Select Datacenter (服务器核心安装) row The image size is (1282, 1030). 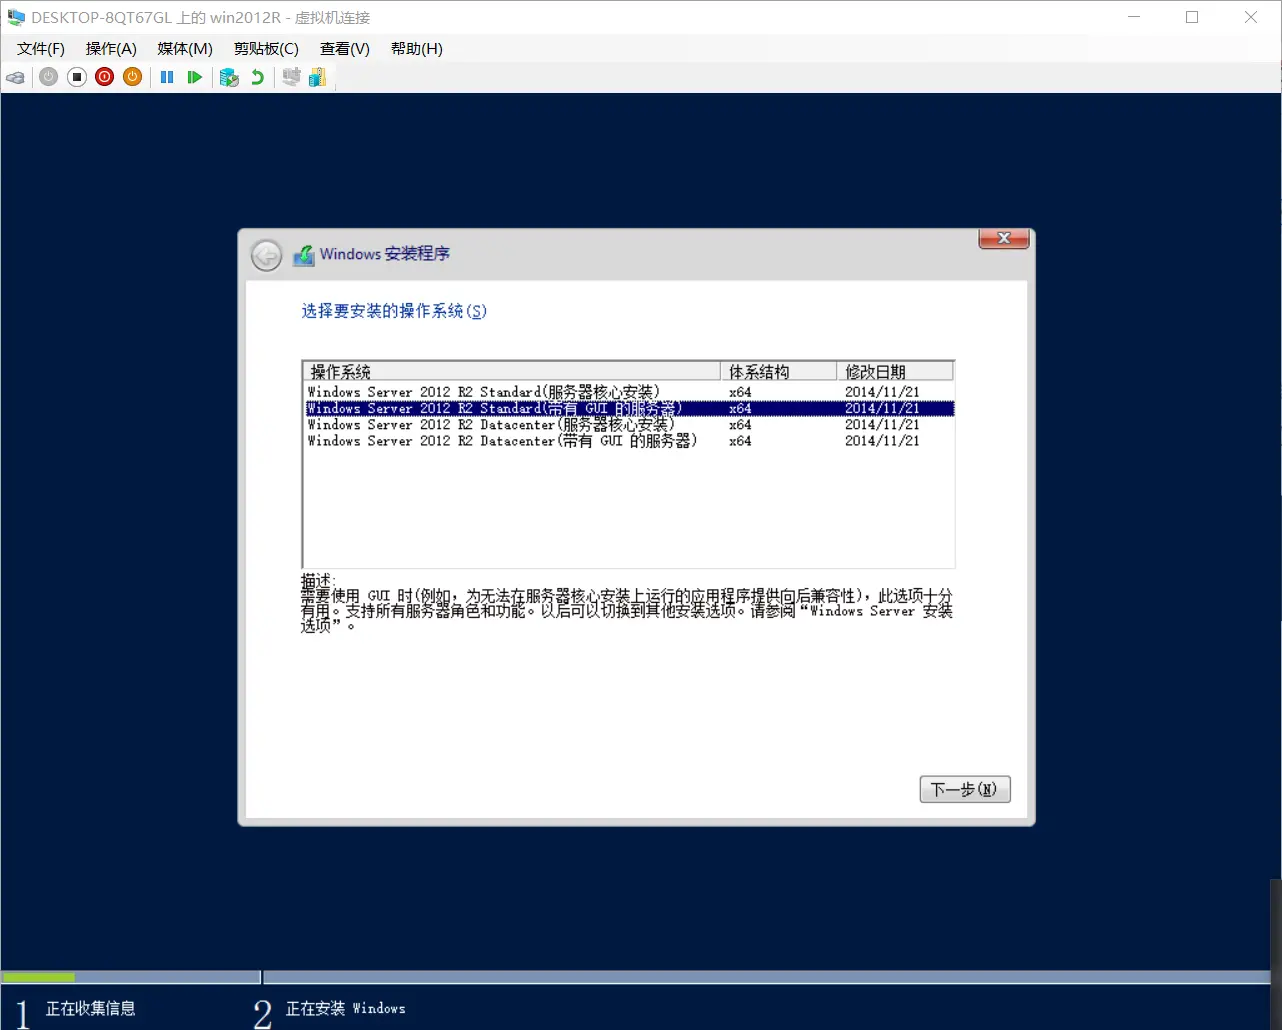630,424
